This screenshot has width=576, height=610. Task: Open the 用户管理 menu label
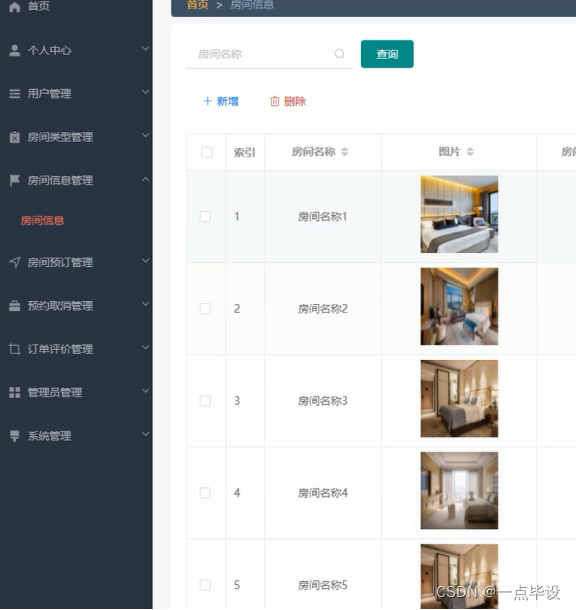click(49, 94)
